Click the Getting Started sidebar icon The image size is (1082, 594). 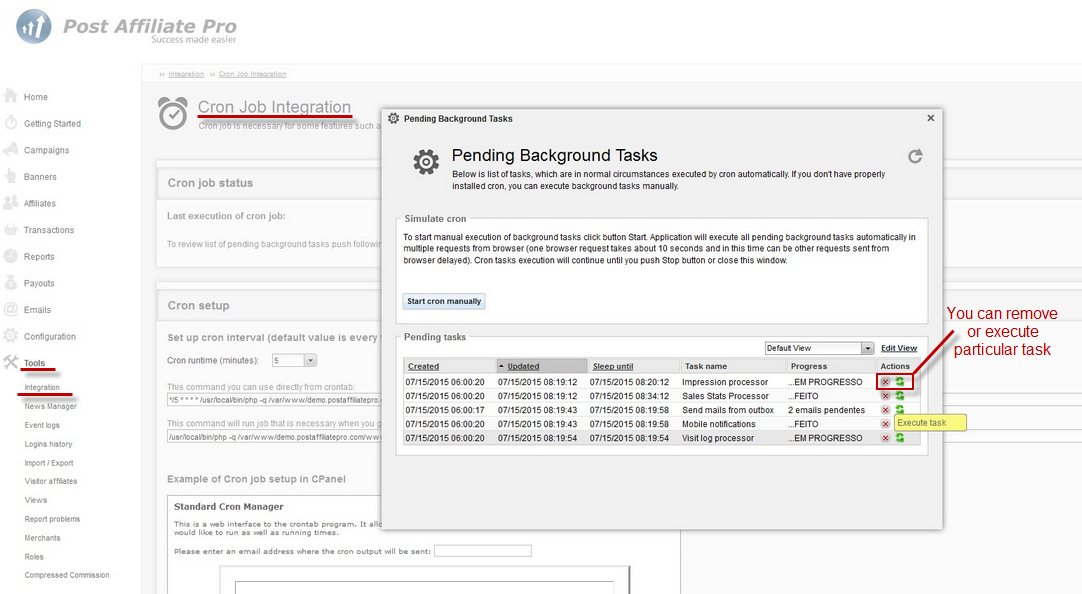click(x=10, y=123)
